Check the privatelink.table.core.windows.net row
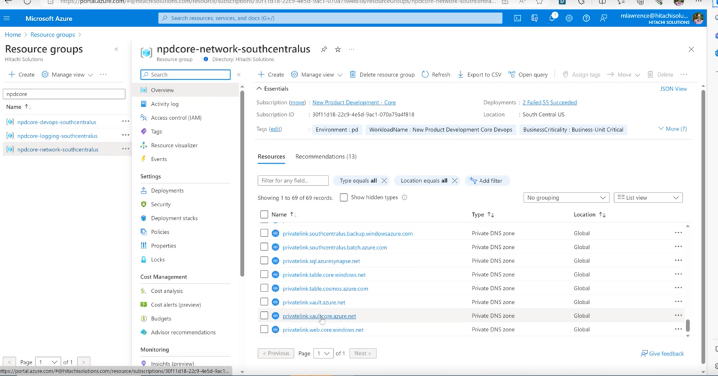The image size is (718, 376). click(x=264, y=274)
